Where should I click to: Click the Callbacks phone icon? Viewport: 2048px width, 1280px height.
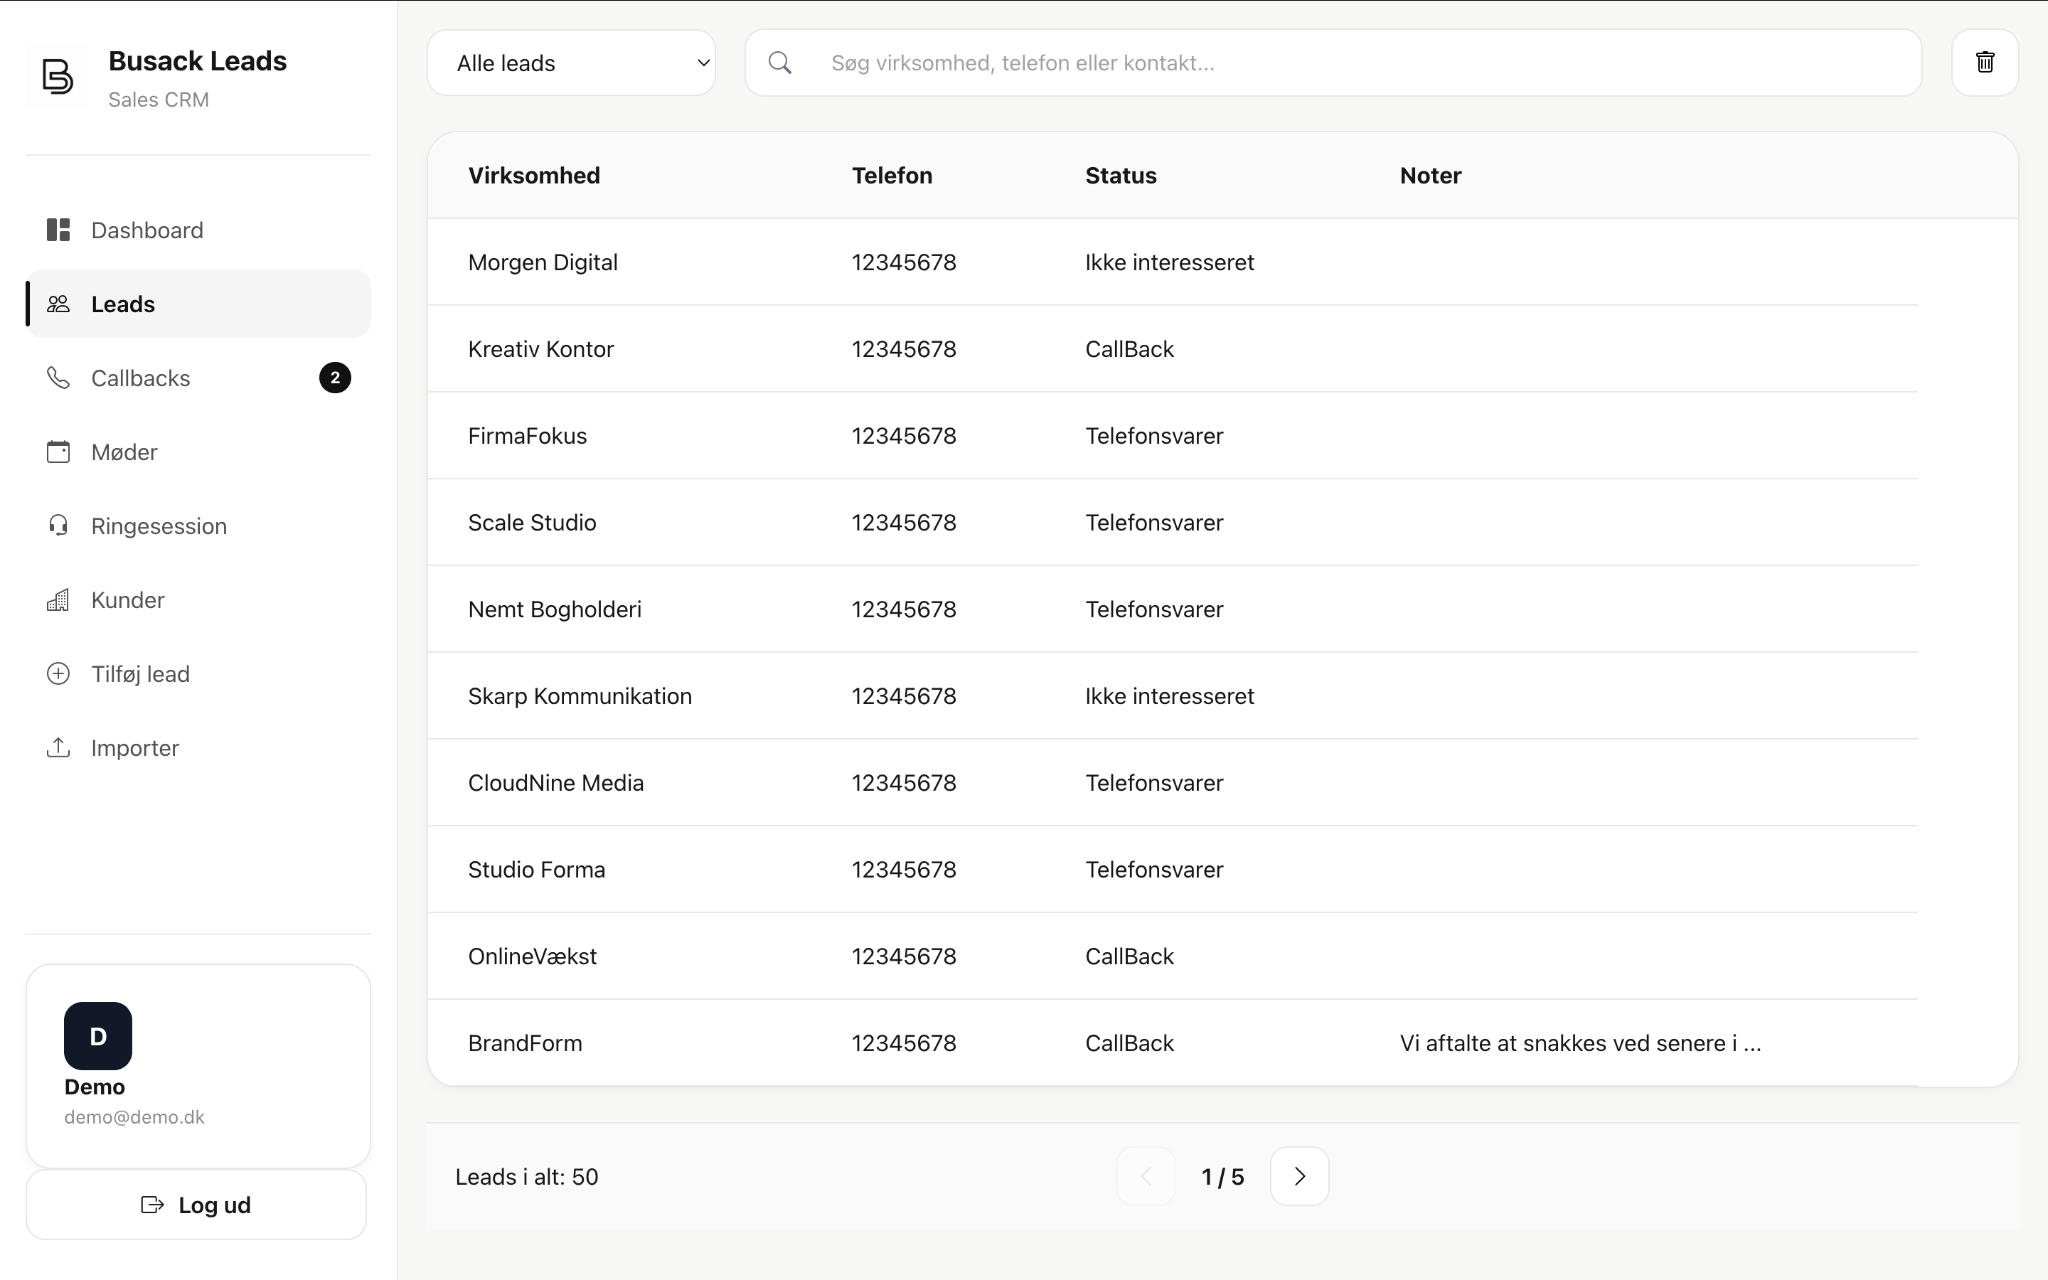click(58, 378)
